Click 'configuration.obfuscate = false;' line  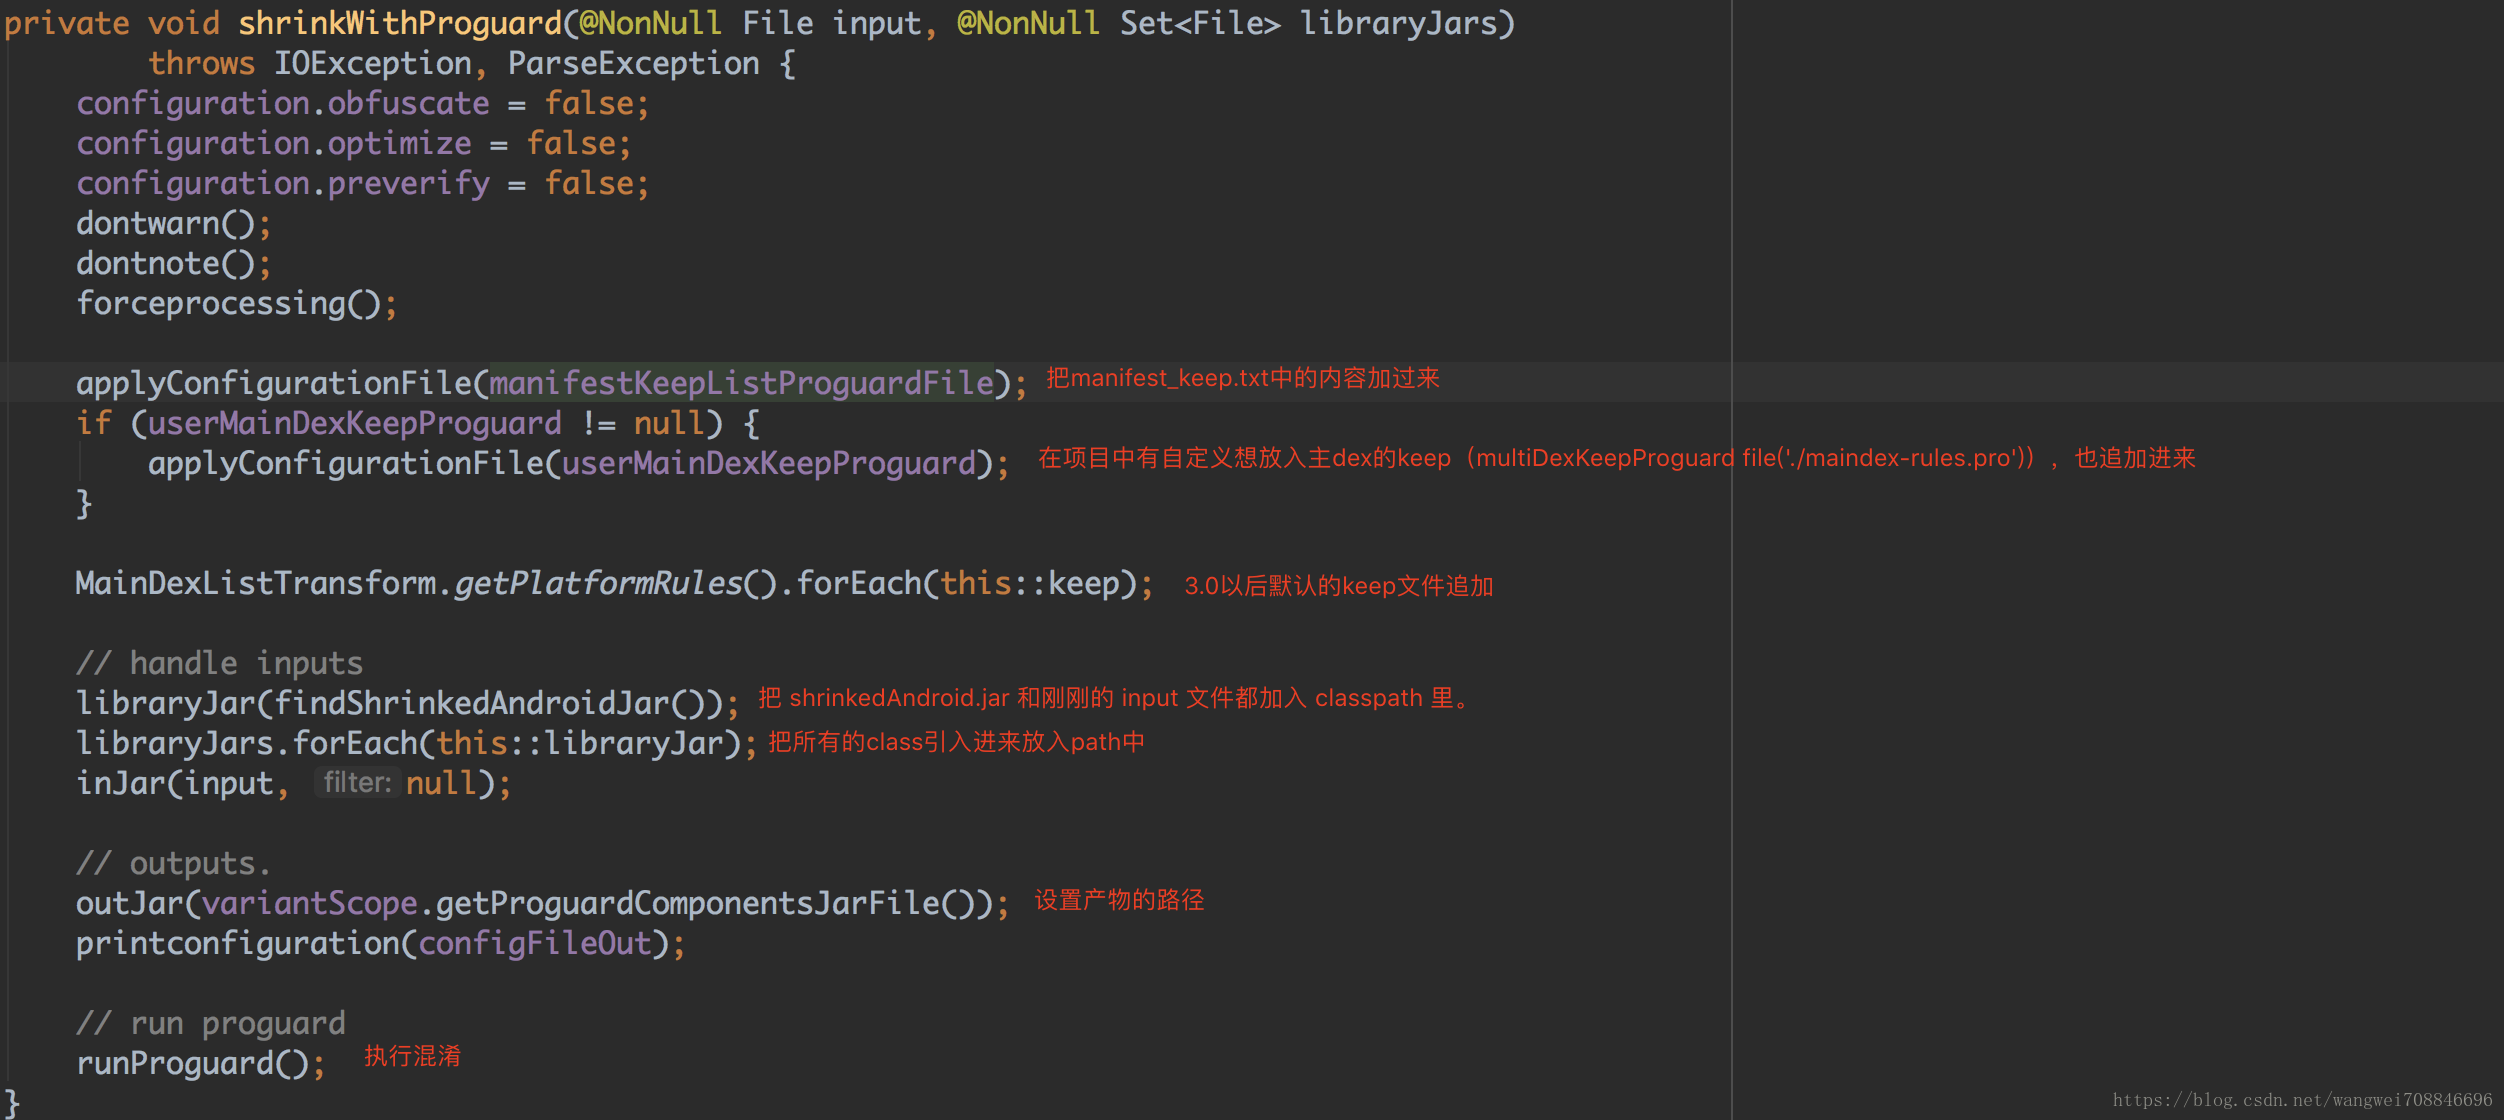tap(363, 103)
